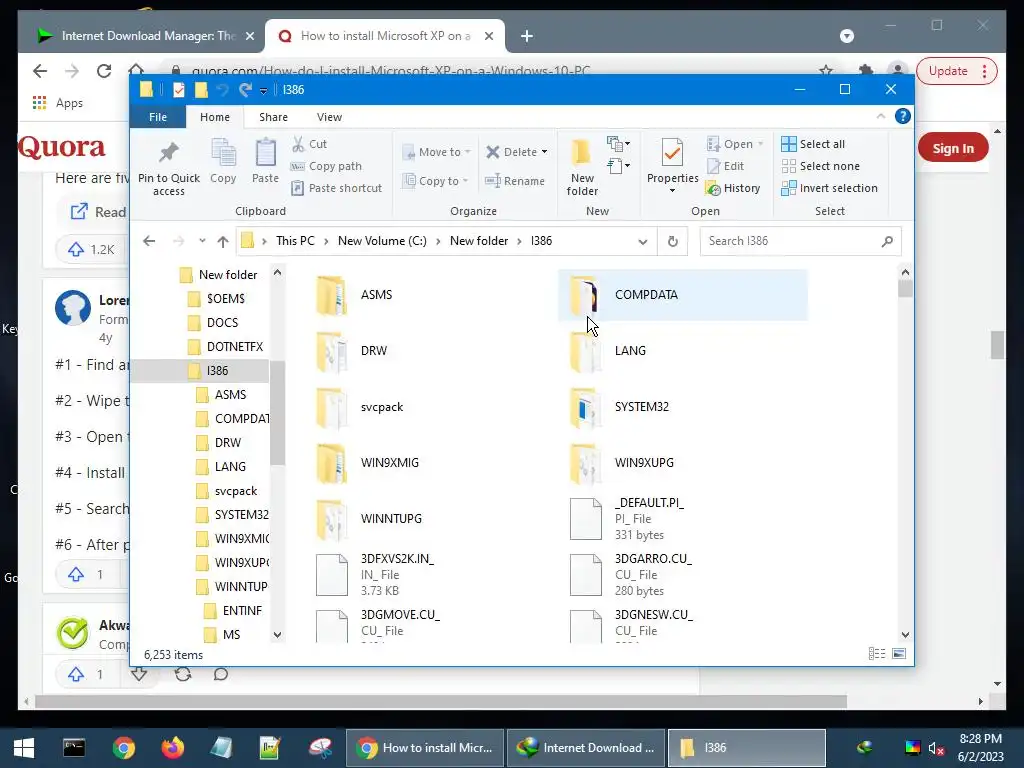The image size is (1024, 768).
Task: Click Quick Access properties icon in title bar
Action: click(178, 90)
